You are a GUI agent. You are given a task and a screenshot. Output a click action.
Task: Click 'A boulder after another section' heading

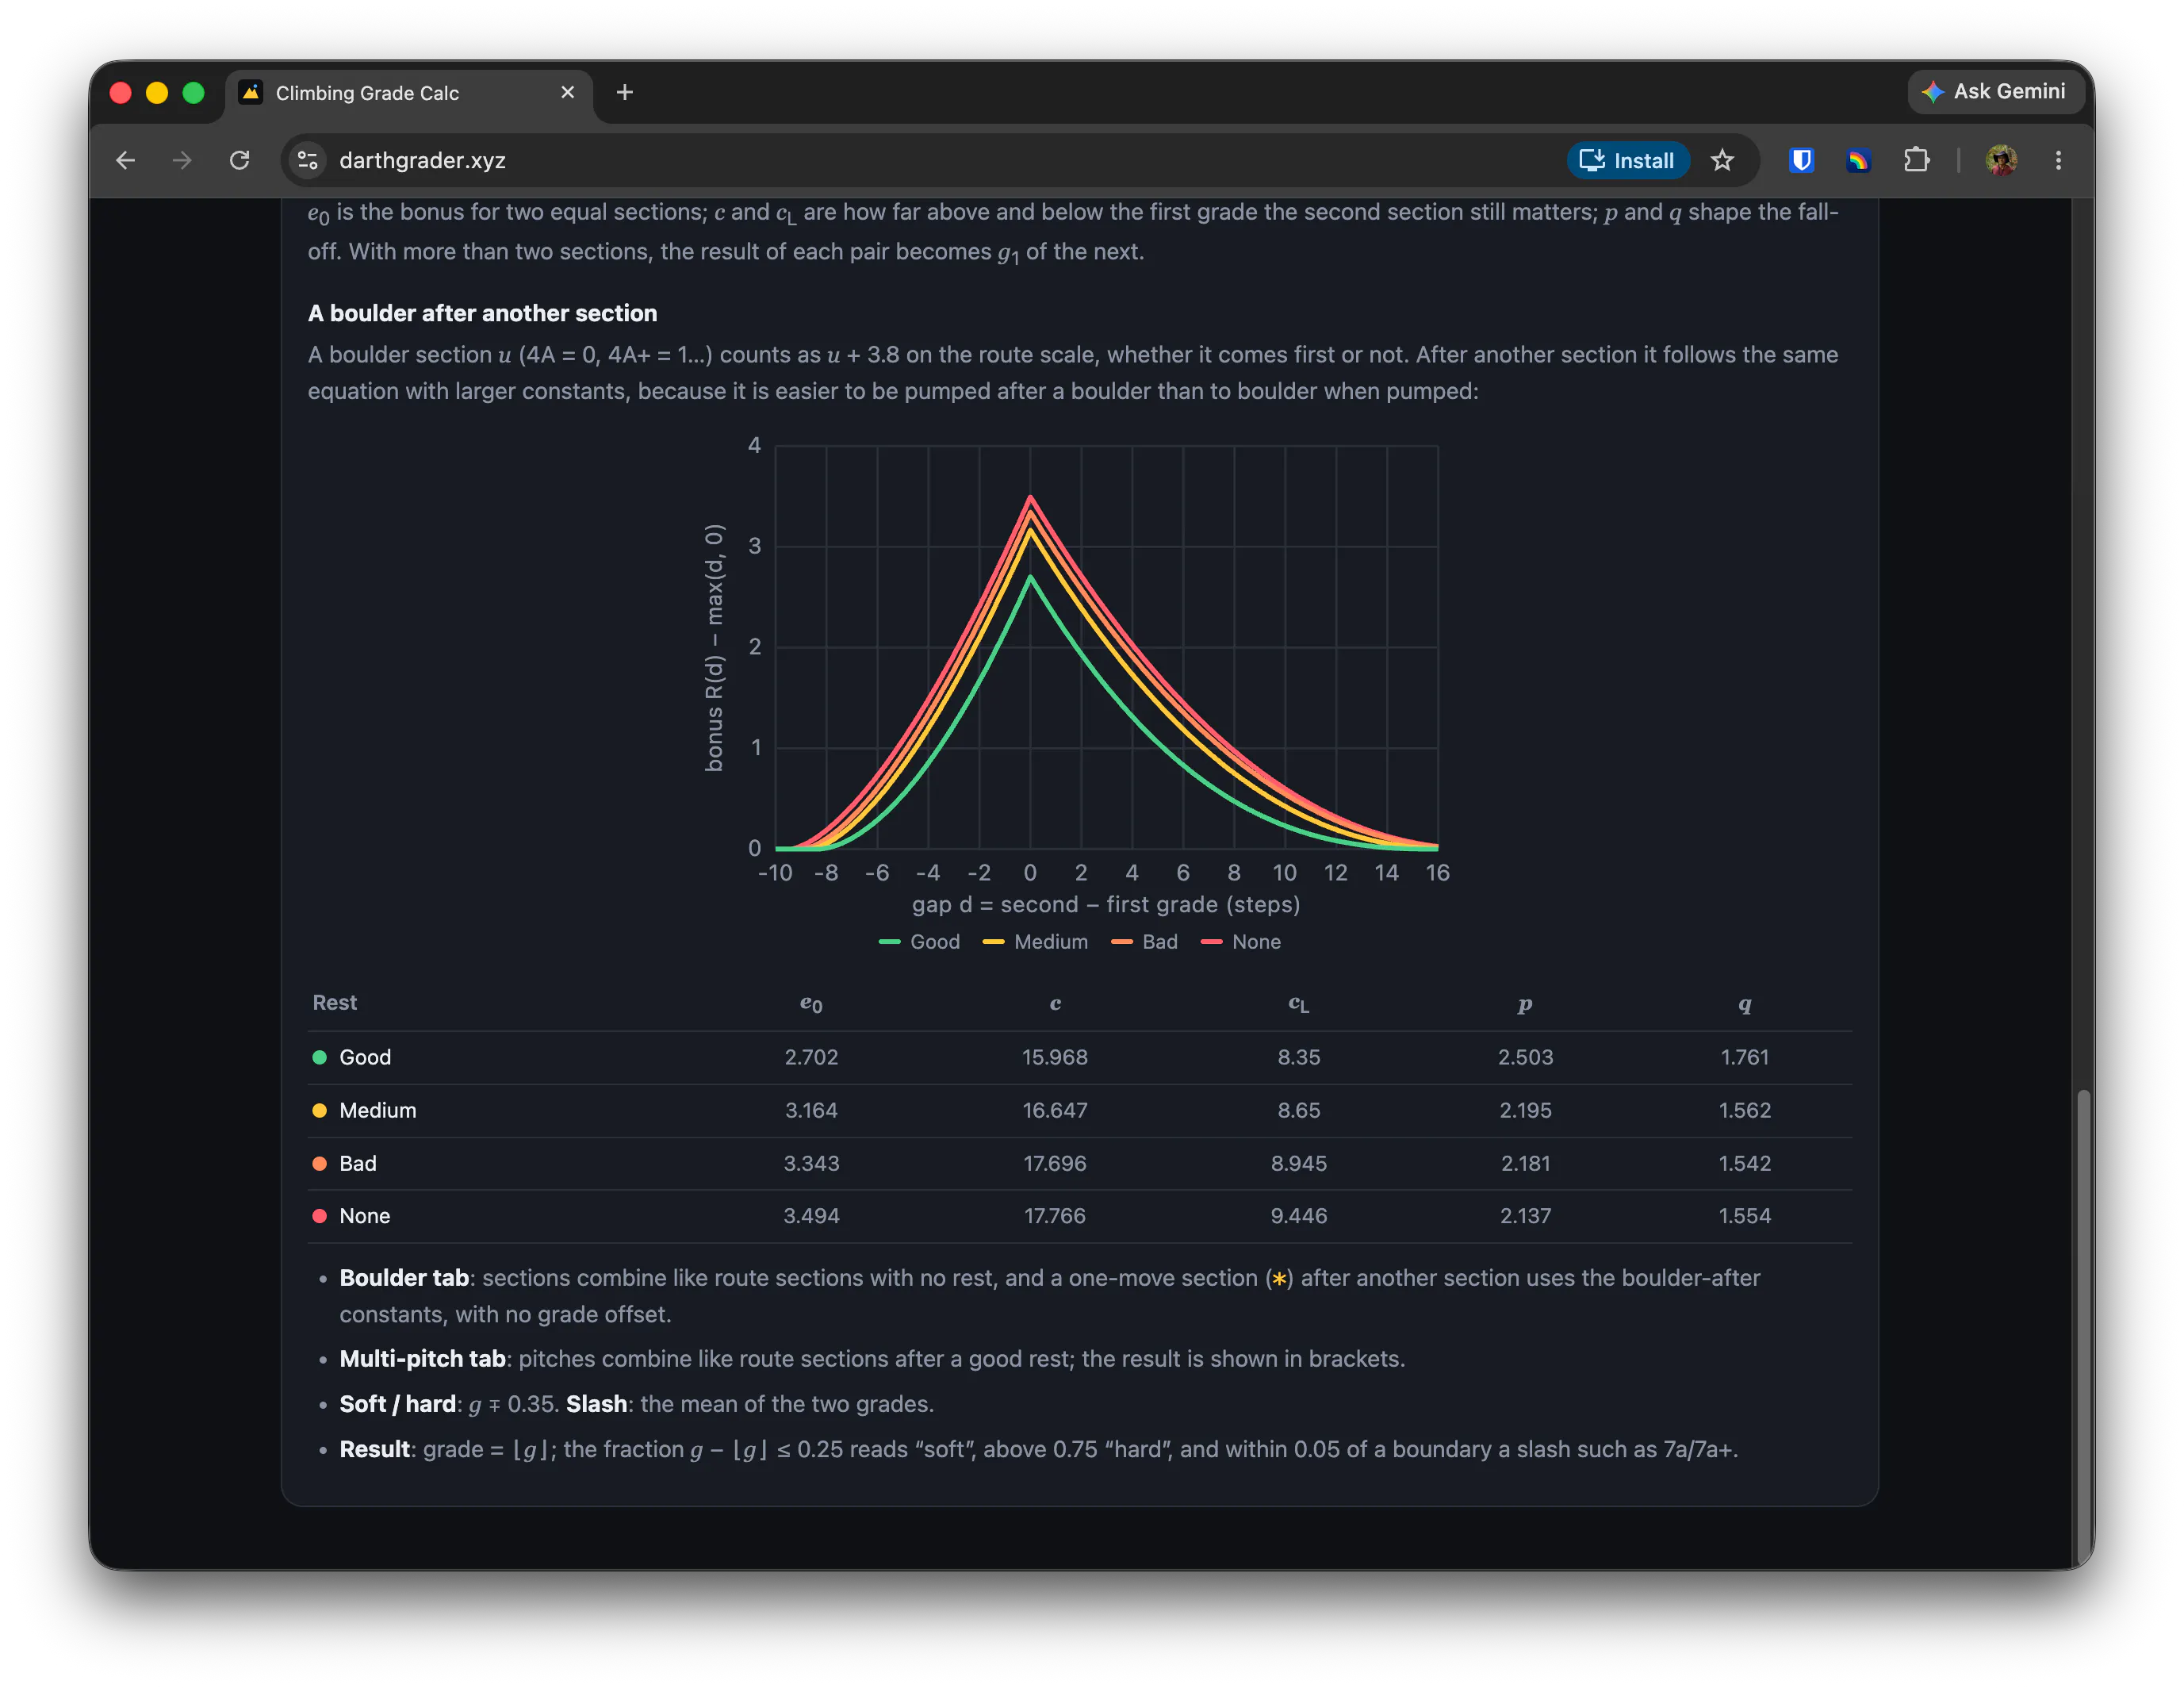tap(482, 313)
